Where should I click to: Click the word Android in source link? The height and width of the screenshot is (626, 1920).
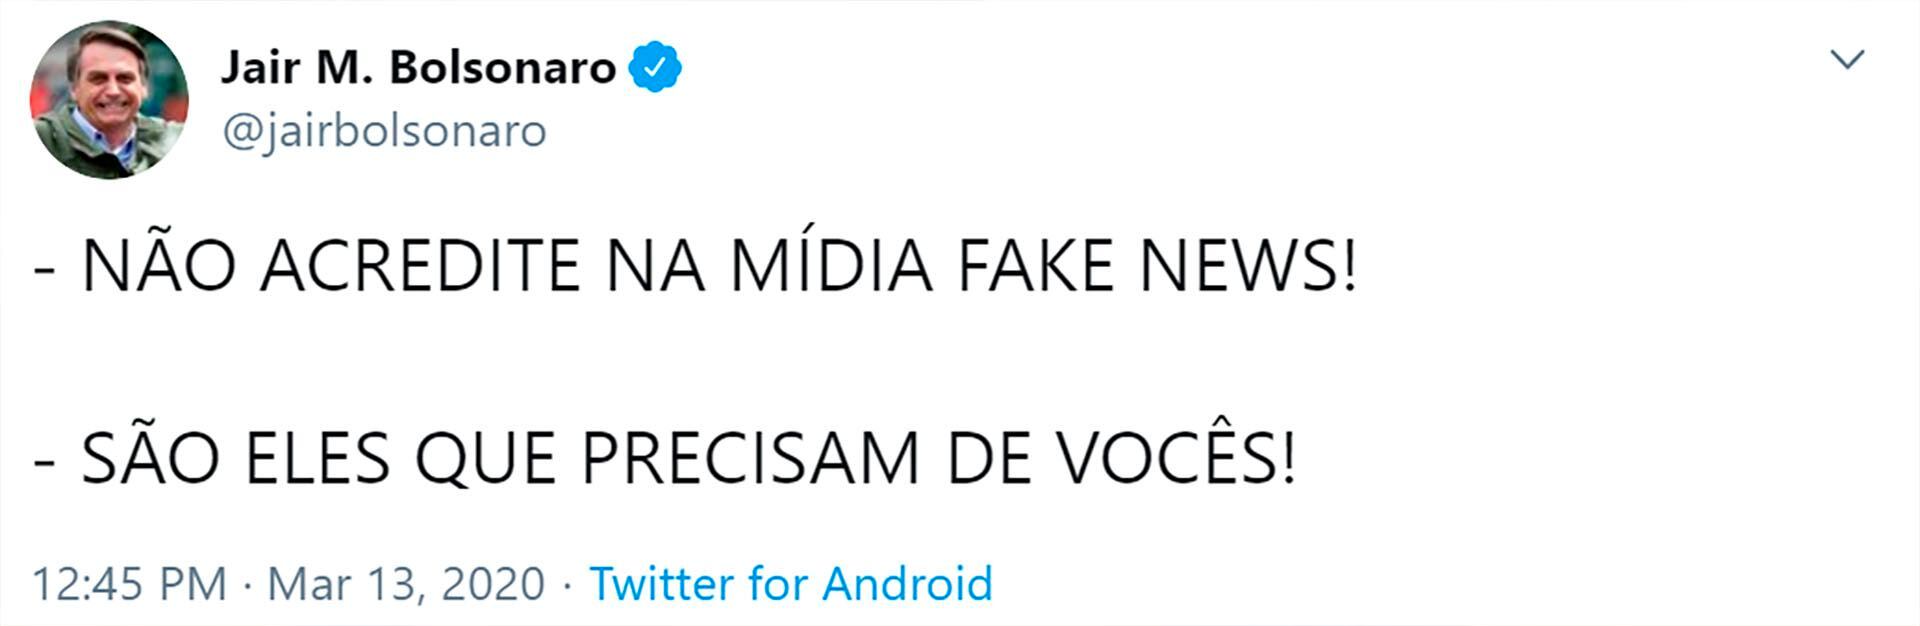click(907, 584)
